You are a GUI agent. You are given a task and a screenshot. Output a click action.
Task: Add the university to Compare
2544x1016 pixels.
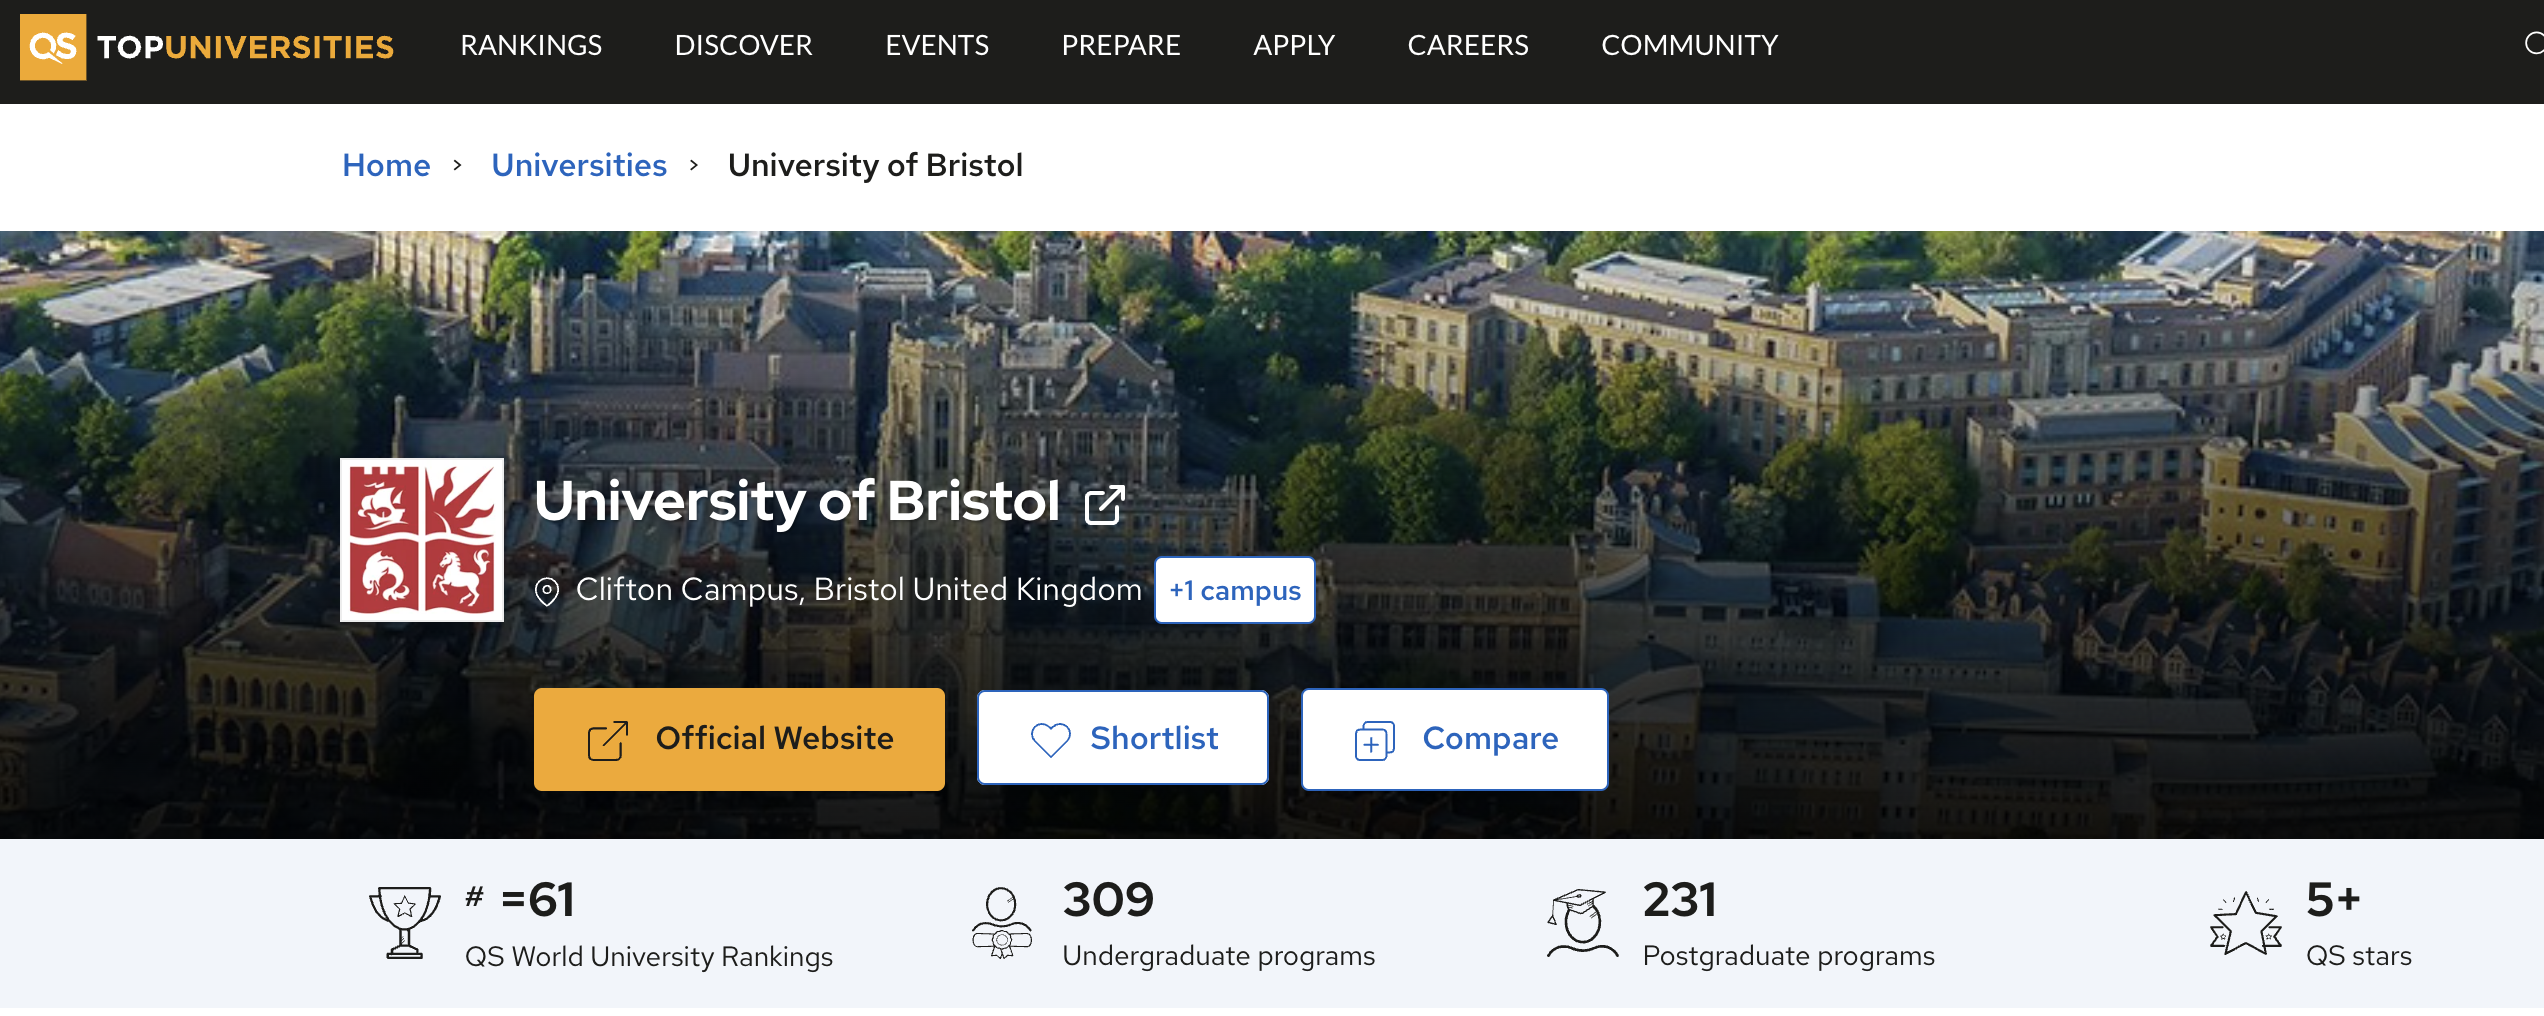tap(1455, 739)
